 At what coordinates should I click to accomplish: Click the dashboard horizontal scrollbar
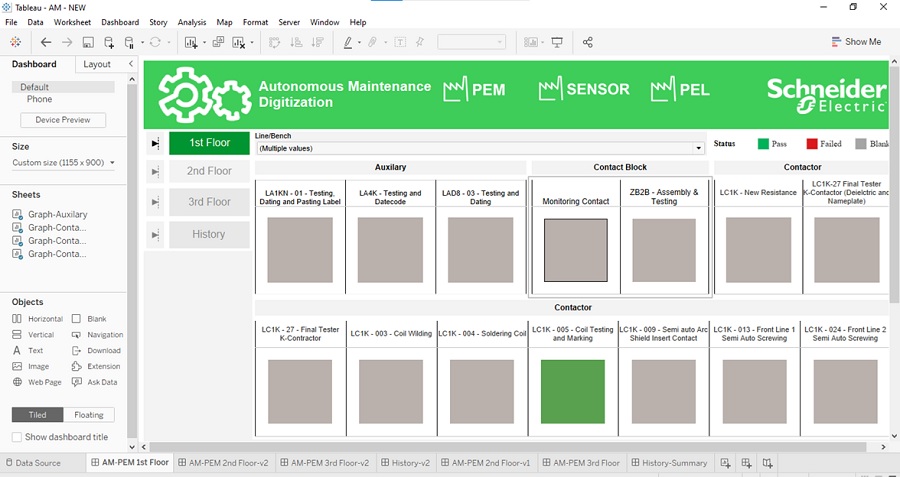507,447
